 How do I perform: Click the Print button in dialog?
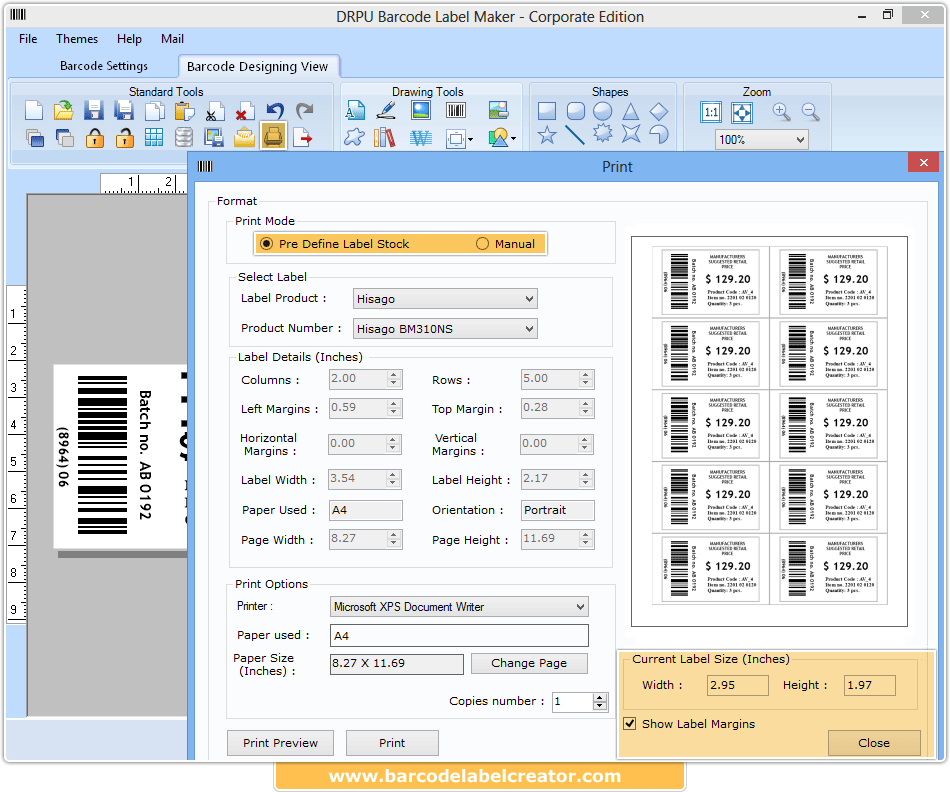tap(392, 743)
